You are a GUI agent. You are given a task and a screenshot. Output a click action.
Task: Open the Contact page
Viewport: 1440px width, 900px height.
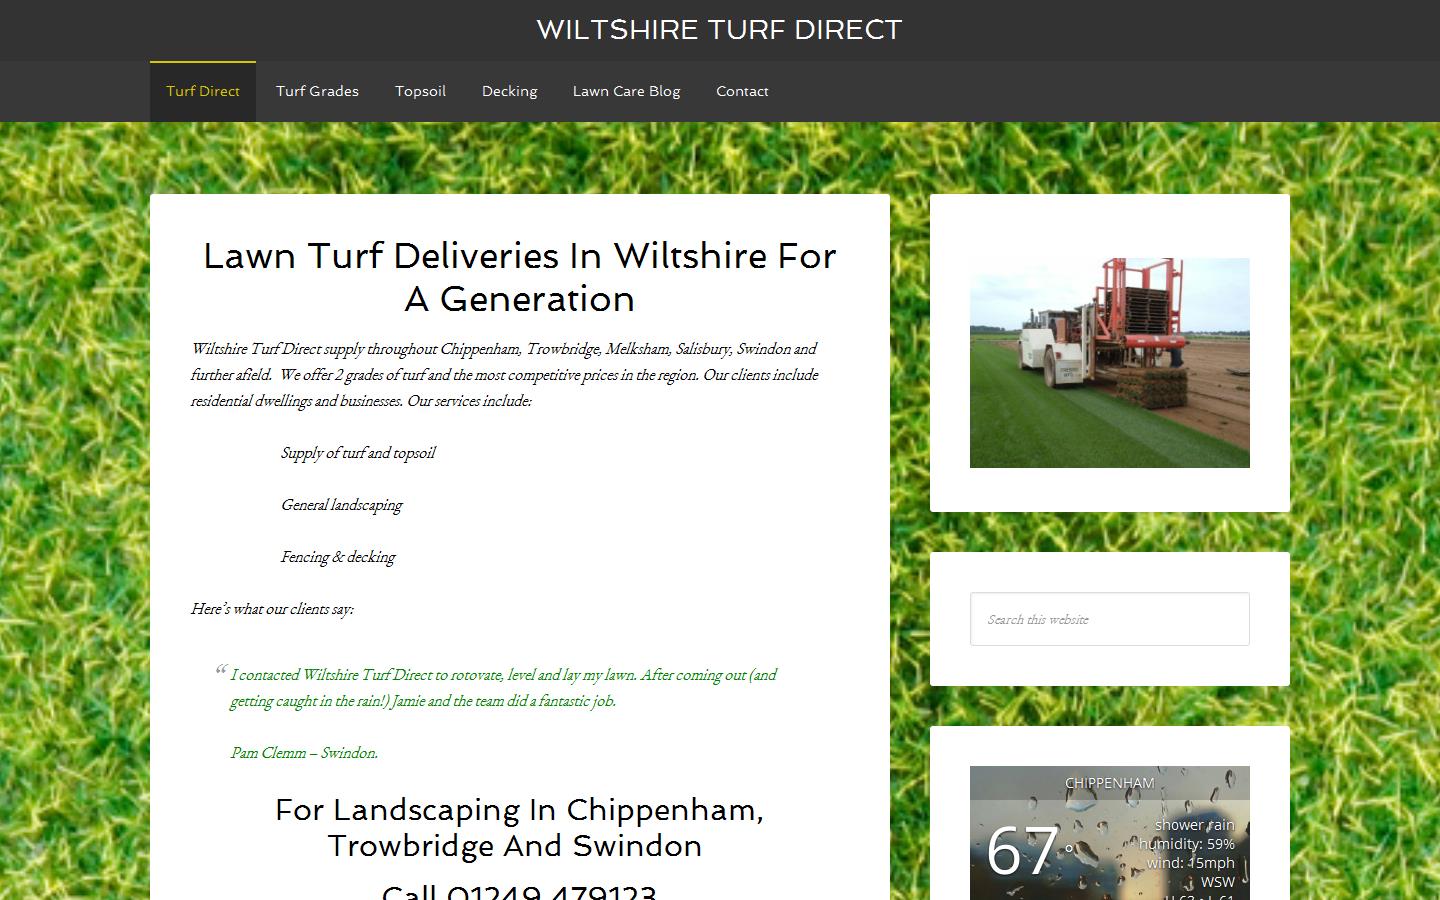[x=742, y=91]
